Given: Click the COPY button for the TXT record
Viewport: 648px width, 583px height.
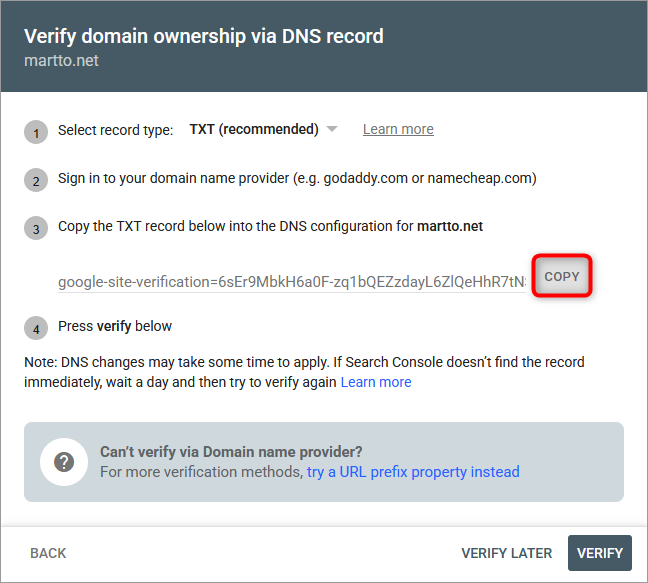Looking at the screenshot, I should coord(562,276).
